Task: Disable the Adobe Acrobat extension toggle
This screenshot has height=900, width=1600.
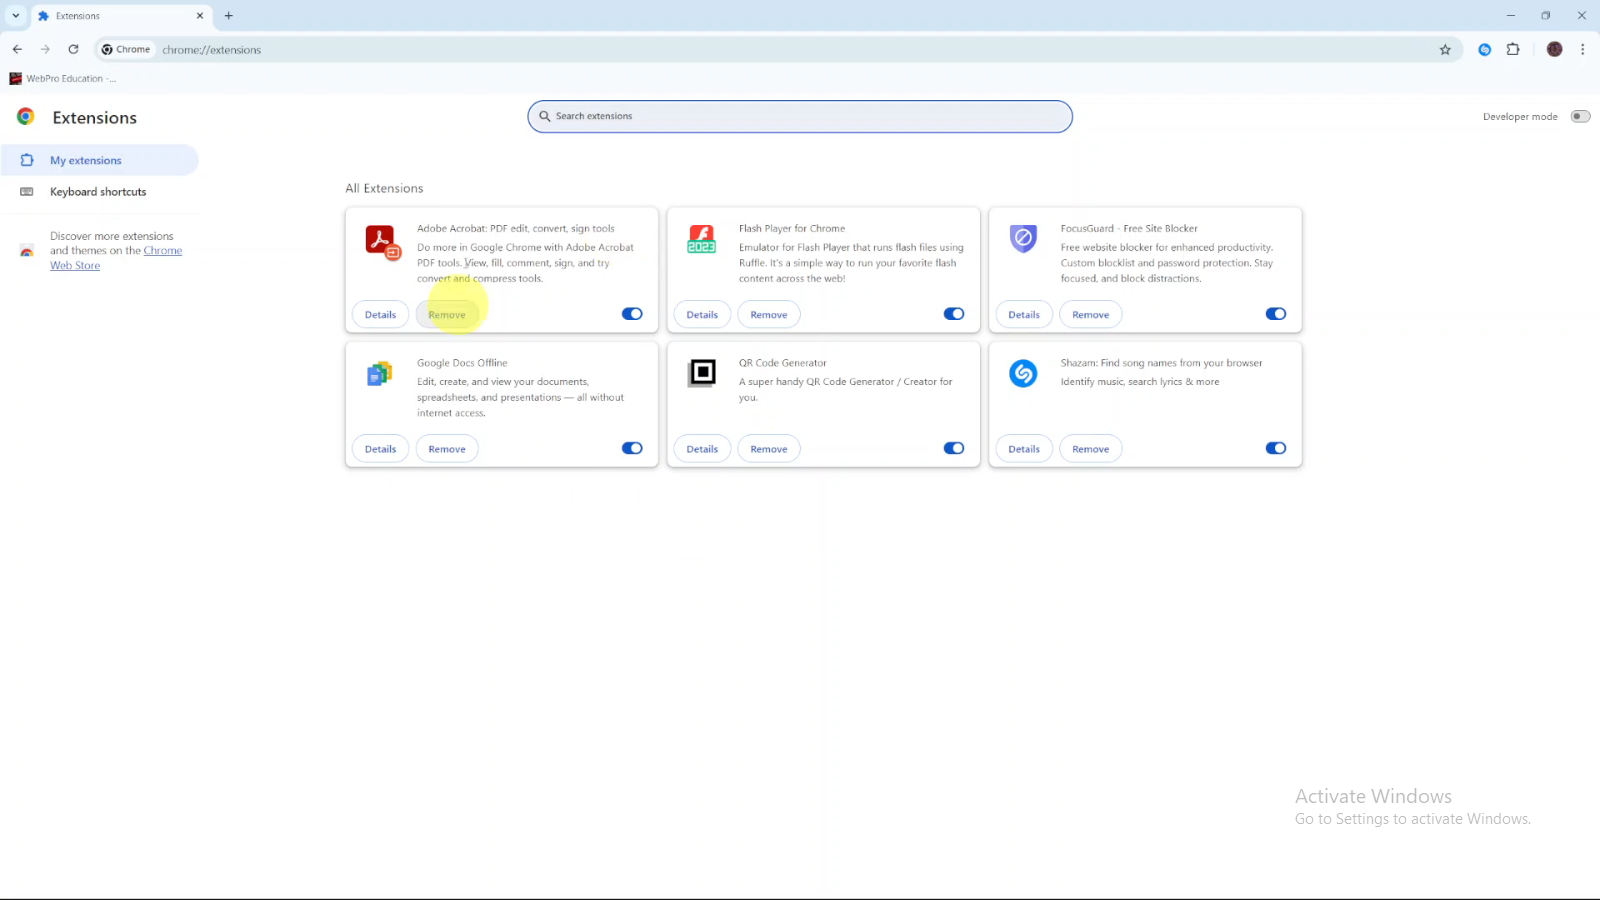Action: (632, 314)
